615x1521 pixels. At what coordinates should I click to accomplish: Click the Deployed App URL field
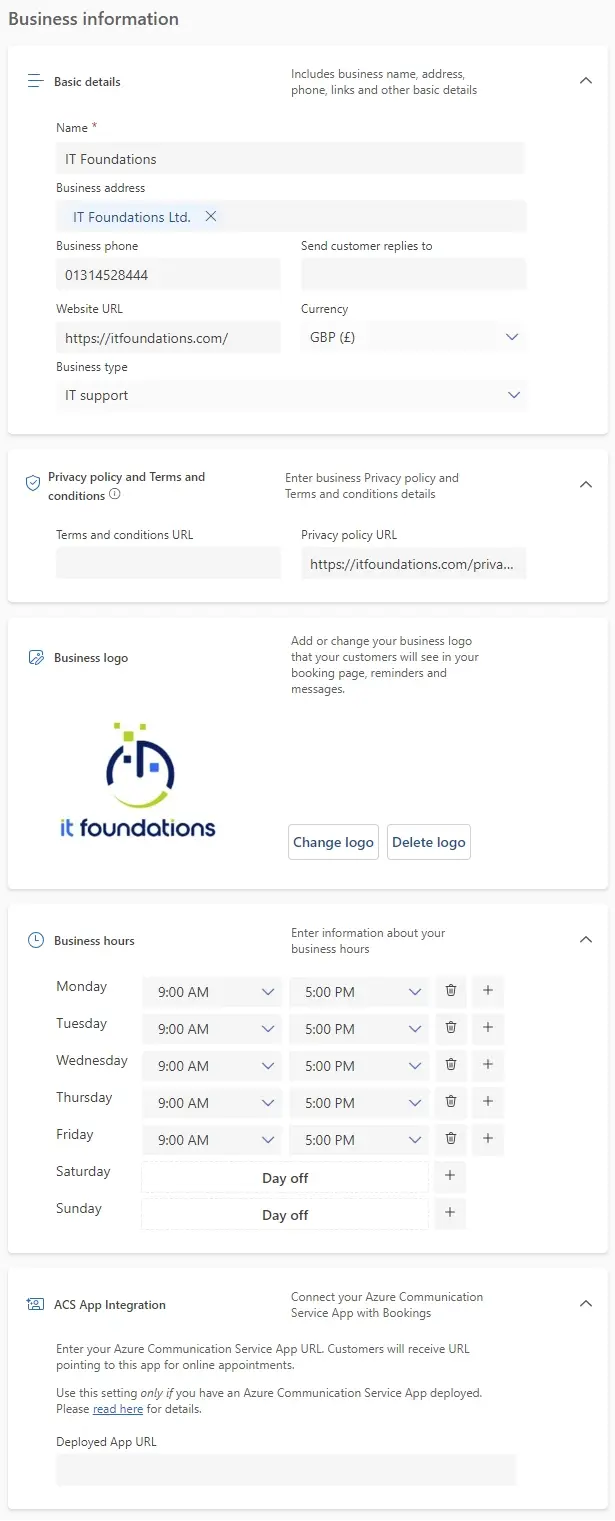[286, 1470]
